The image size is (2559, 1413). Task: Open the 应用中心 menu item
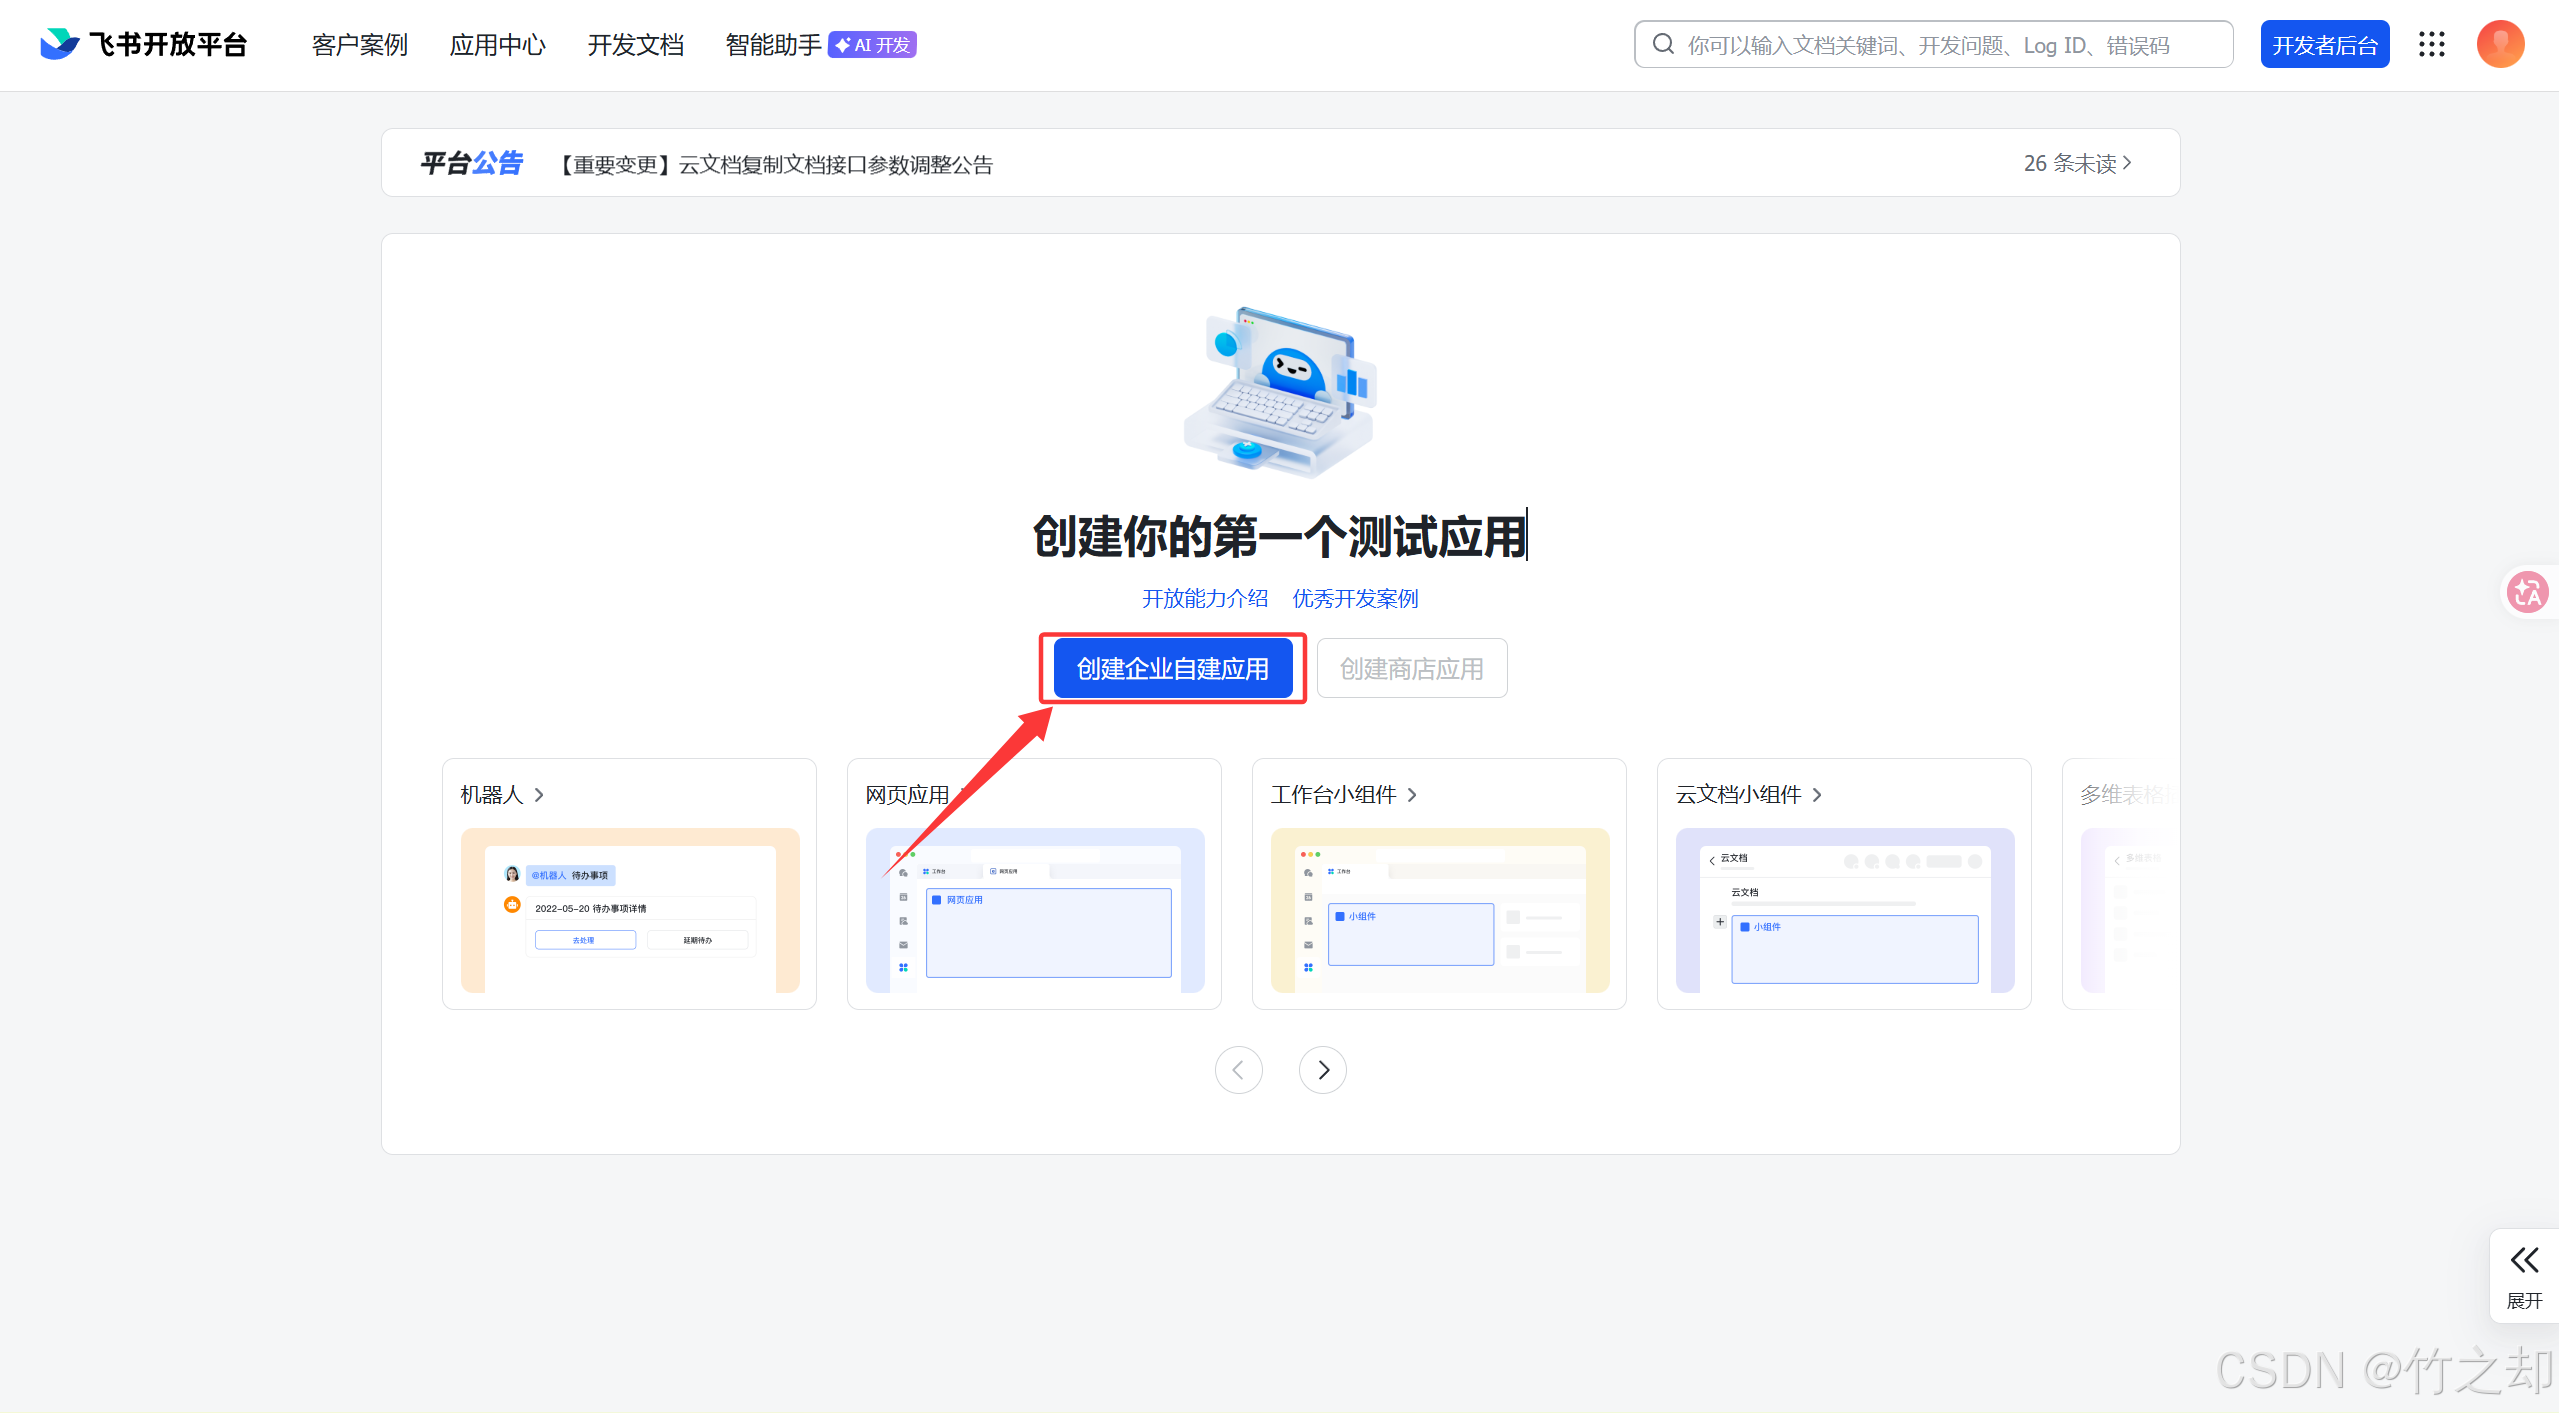[x=497, y=45]
